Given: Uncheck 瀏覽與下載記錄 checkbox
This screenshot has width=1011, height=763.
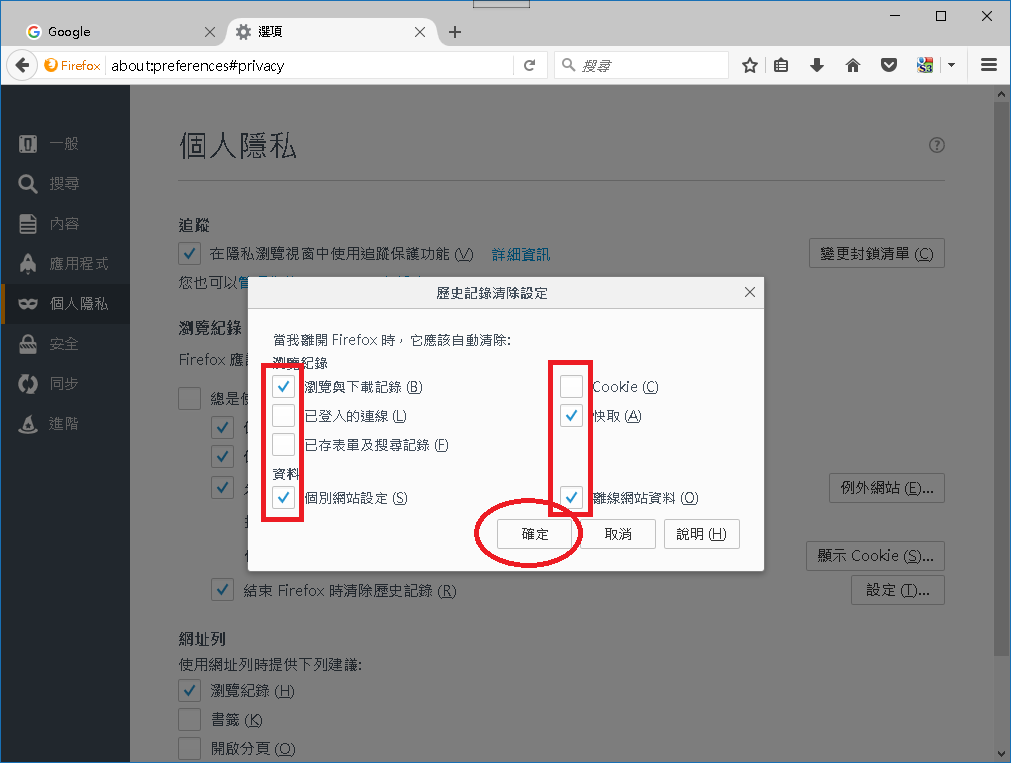Looking at the screenshot, I should tap(284, 387).
